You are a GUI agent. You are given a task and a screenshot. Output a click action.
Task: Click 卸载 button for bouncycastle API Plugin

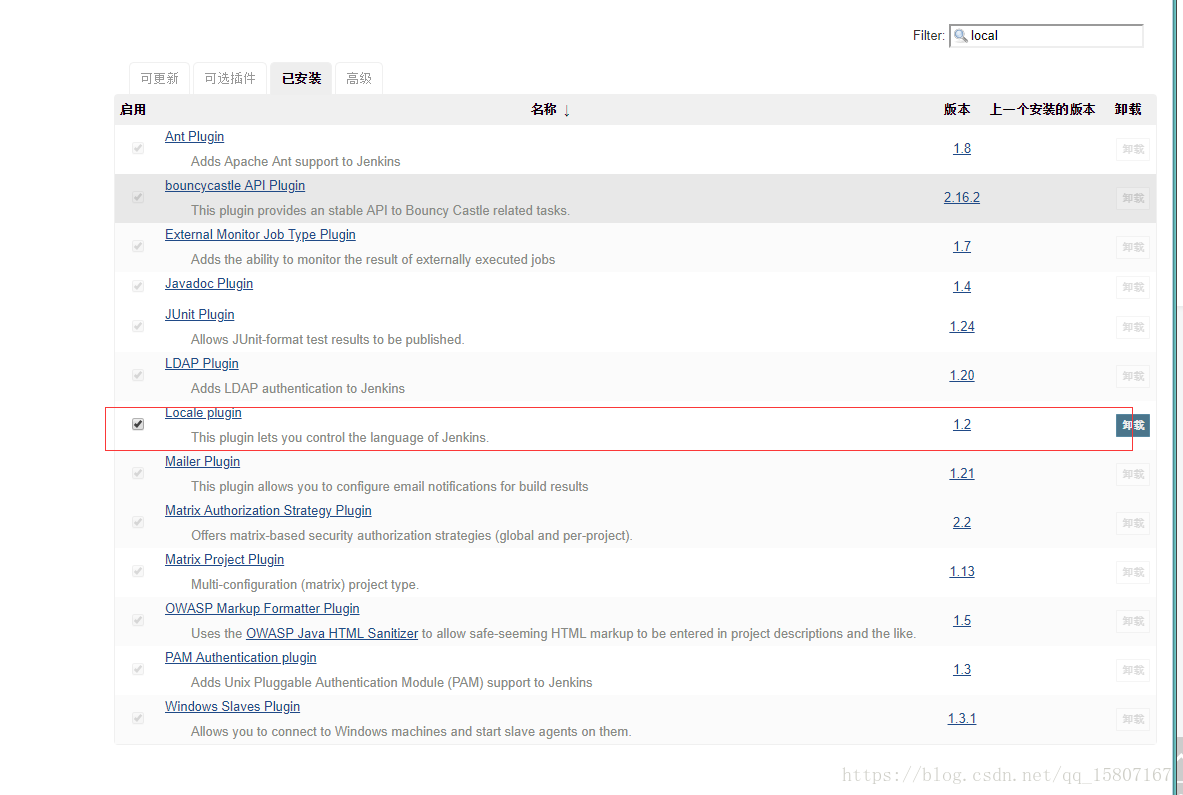[1132, 198]
